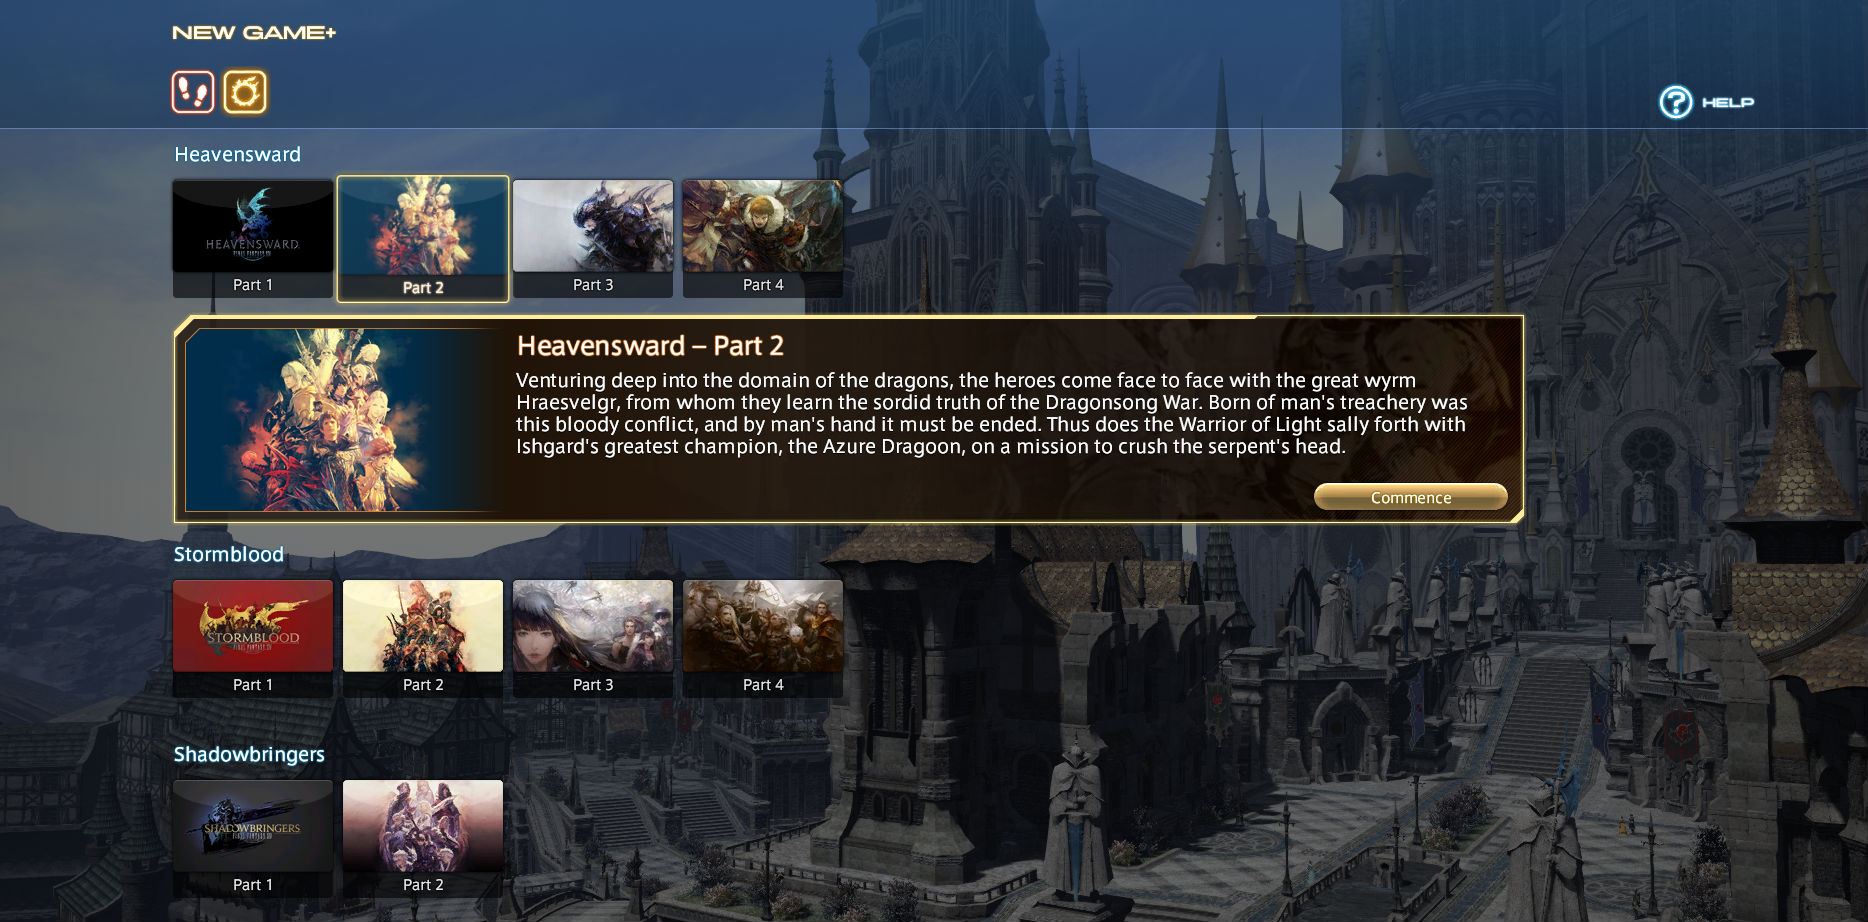Click the golden flame ring icon

pyautogui.click(x=245, y=92)
